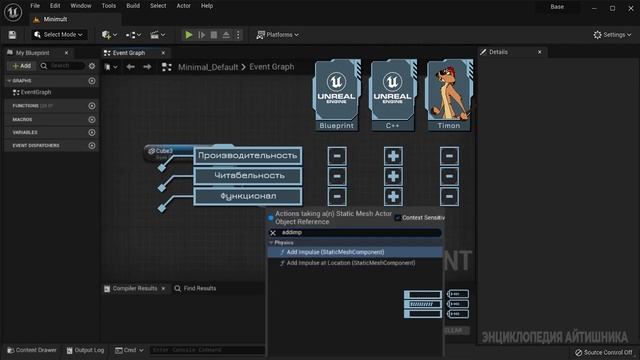
Task: Open graph bookmarks dropdown in Event Graph
Action: 111,67
